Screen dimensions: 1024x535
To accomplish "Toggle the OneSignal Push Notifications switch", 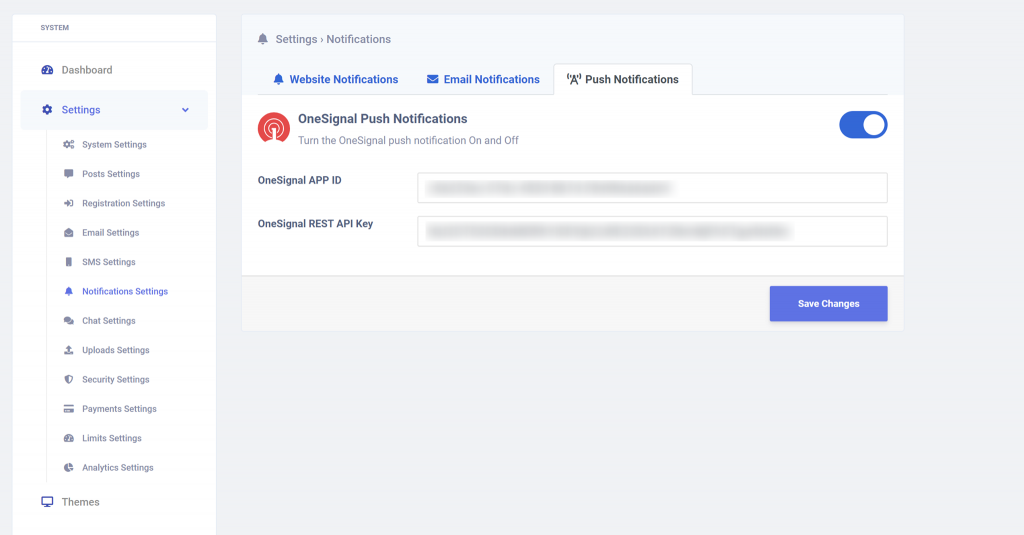I will pos(863,125).
